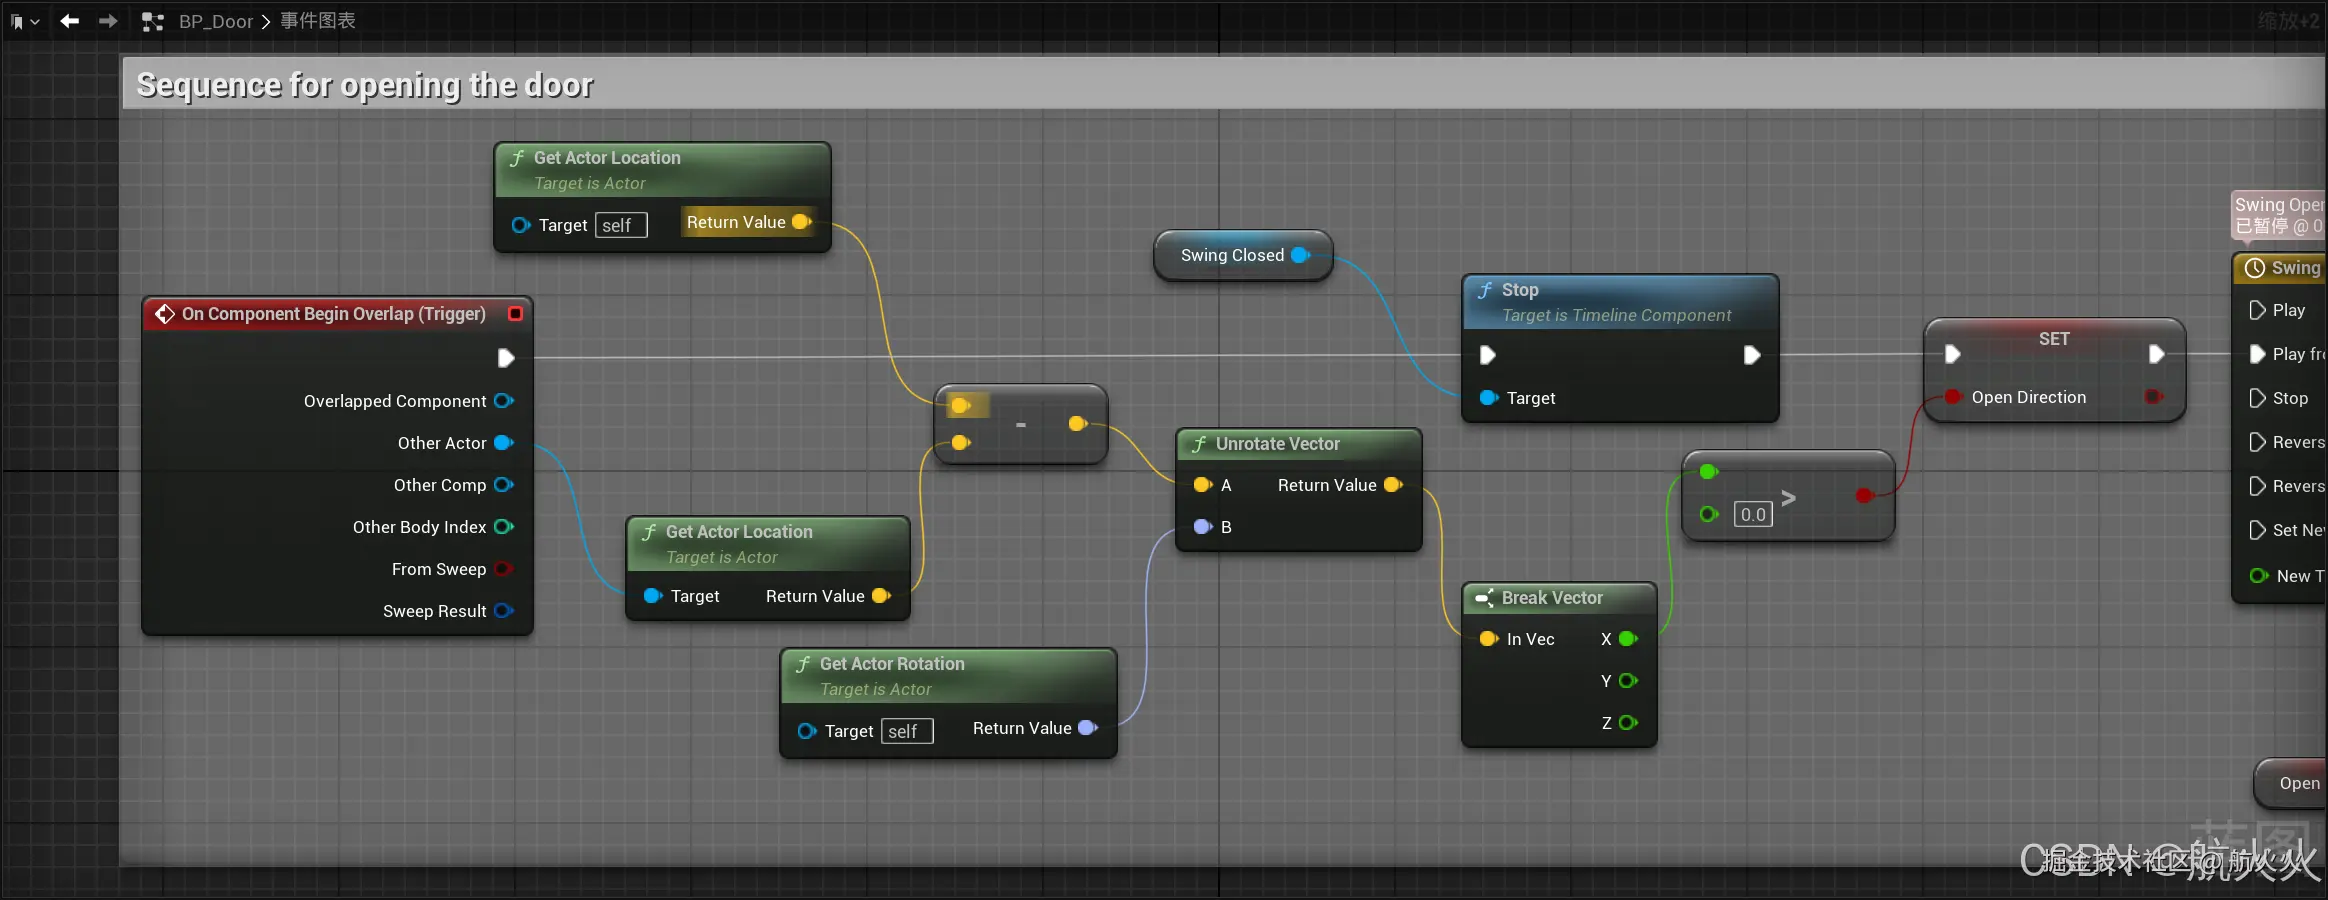The height and width of the screenshot is (900, 2328).
Task: Click the highlighted Return Value pin of top Get Actor Location
Action: pos(801,222)
